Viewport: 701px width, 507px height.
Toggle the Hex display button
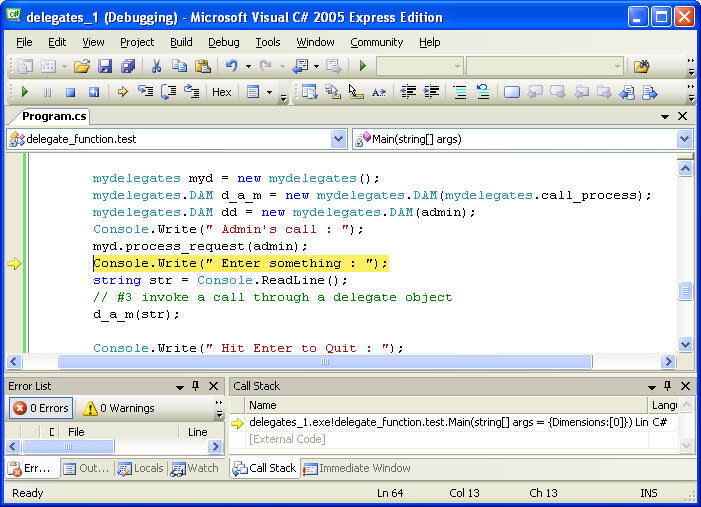[221, 92]
